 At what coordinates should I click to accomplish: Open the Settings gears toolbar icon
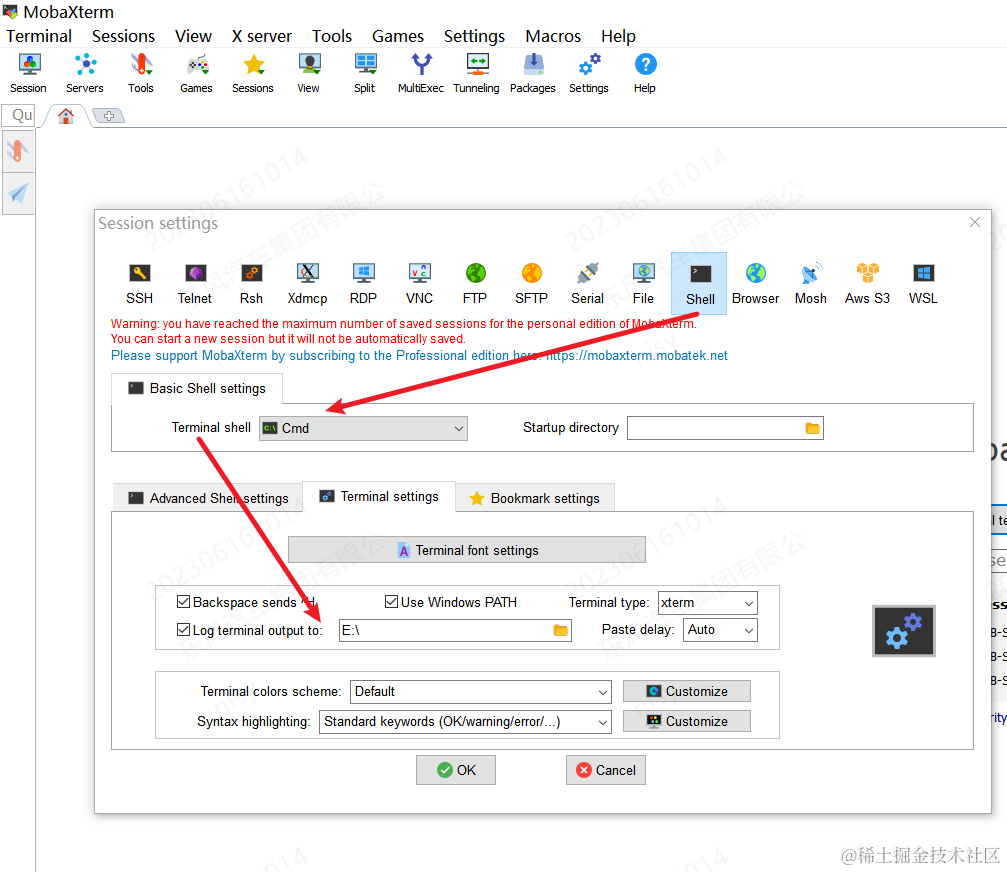[x=589, y=74]
